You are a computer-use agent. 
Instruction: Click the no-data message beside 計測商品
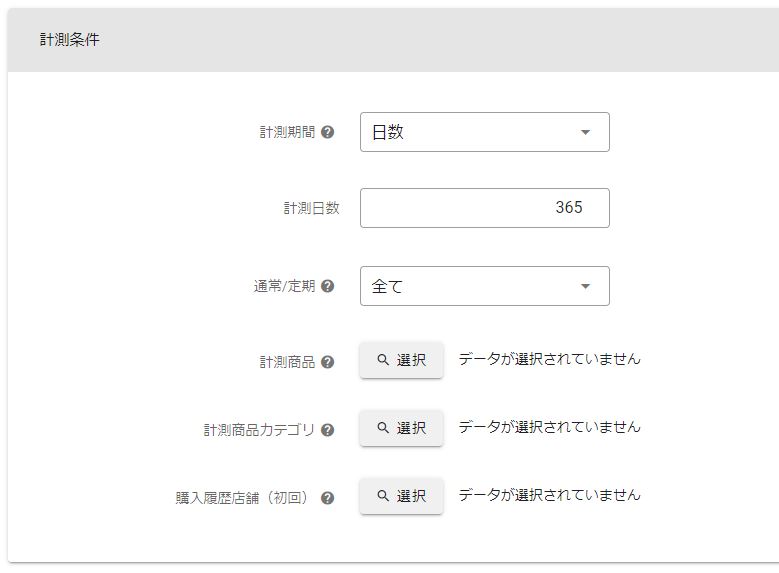tap(549, 359)
